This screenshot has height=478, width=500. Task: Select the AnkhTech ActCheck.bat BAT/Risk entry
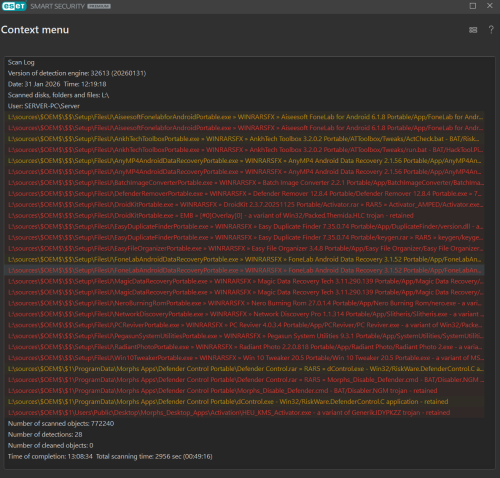coord(245,139)
